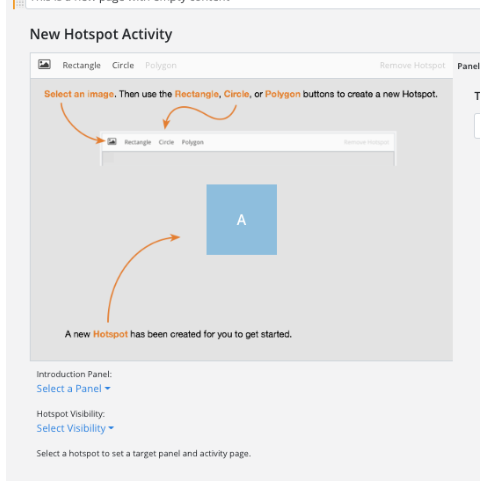Image resolution: width=480 pixels, height=481 pixels.
Task: Click Rectangle in the tutorial illustration toolbar
Action: tap(138, 142)
